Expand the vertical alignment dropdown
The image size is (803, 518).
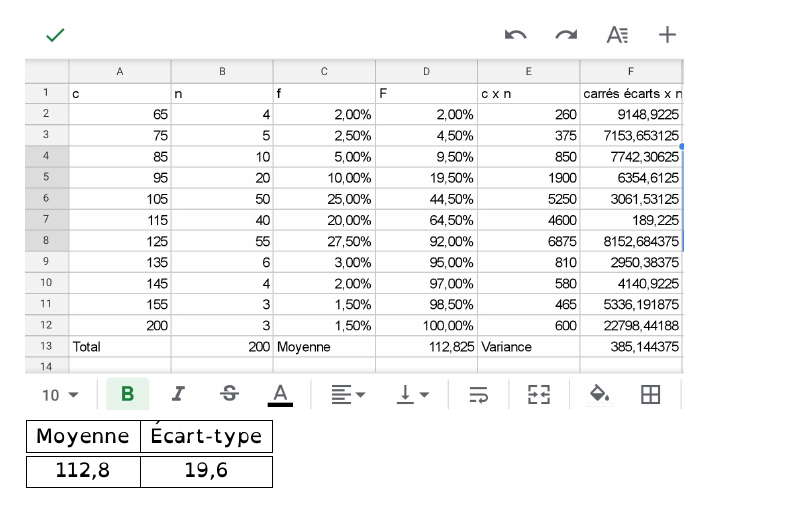click(x=413, y=395)
